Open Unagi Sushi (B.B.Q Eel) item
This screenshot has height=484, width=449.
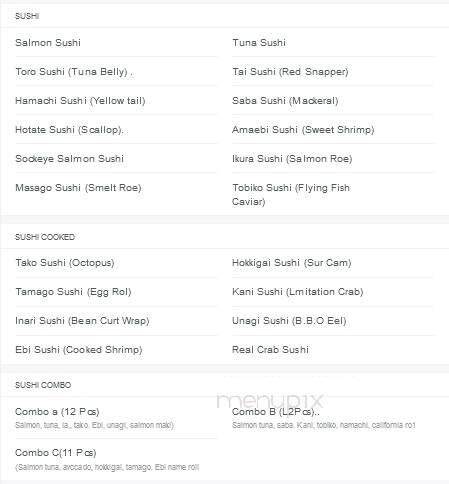[289, 321]
